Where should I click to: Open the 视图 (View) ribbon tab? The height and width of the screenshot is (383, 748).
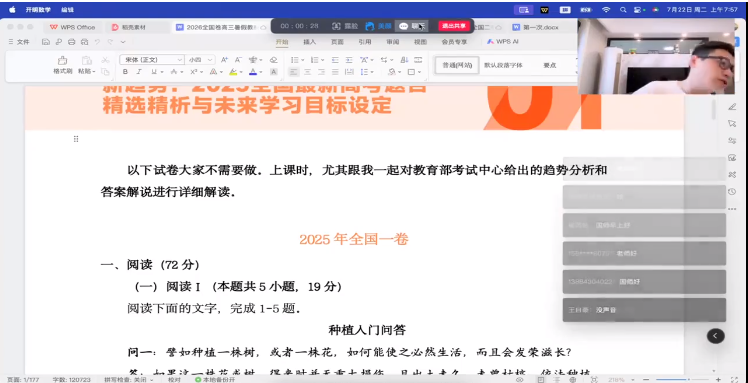(420, 42)
